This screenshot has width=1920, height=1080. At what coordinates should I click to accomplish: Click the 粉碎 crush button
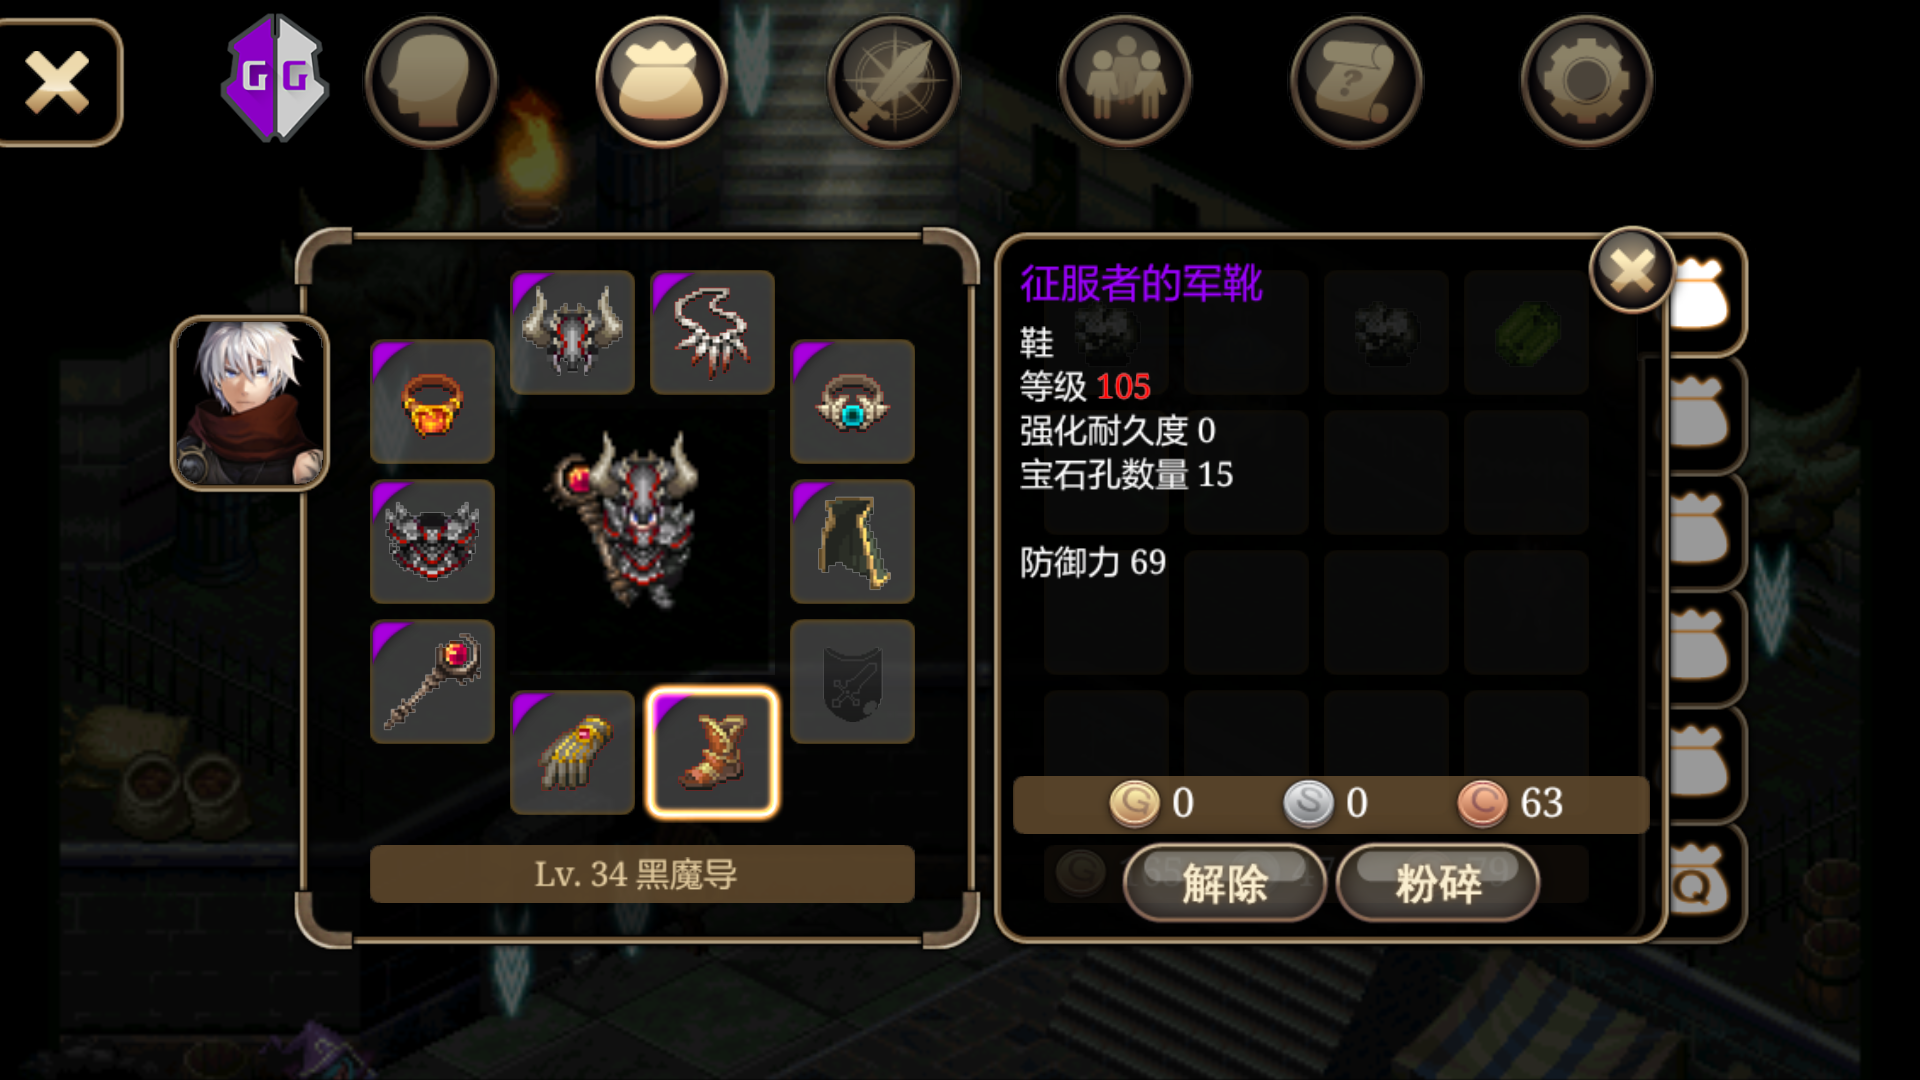pyautogui.click(x=1438, y=883)
